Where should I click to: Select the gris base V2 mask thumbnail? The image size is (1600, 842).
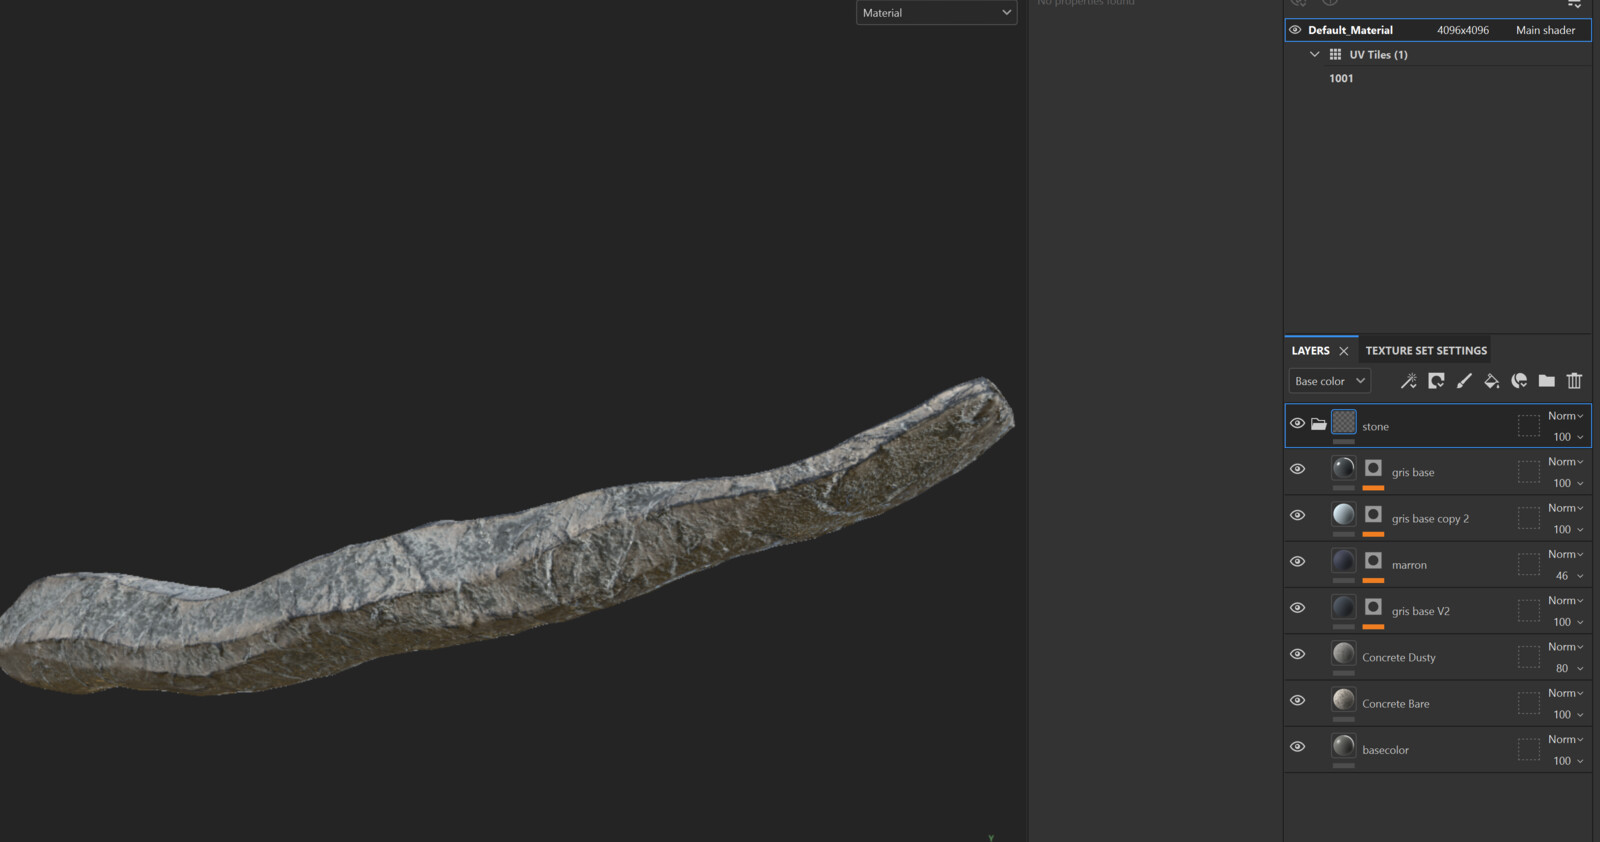point(1373,607)
